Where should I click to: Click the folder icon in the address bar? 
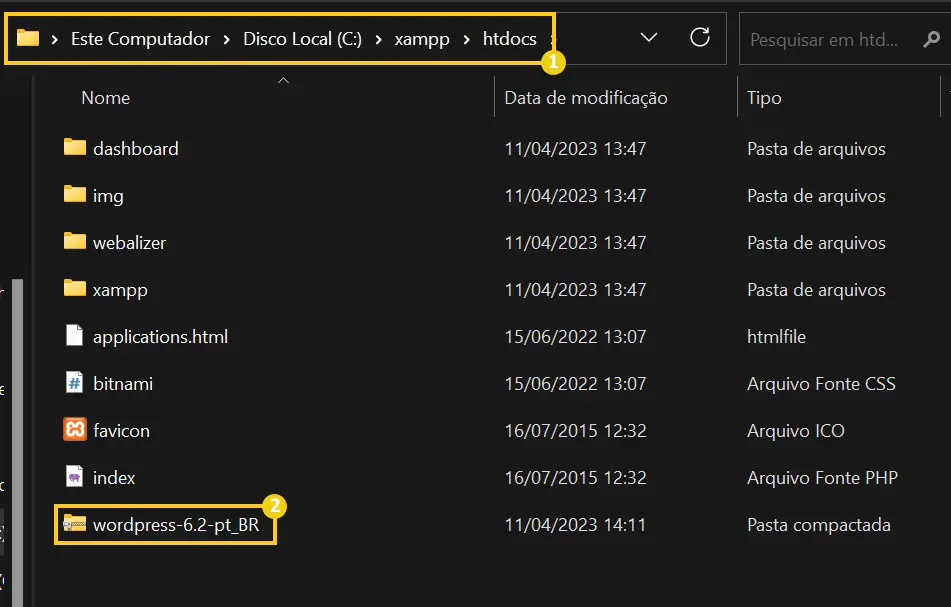[28, 38]
